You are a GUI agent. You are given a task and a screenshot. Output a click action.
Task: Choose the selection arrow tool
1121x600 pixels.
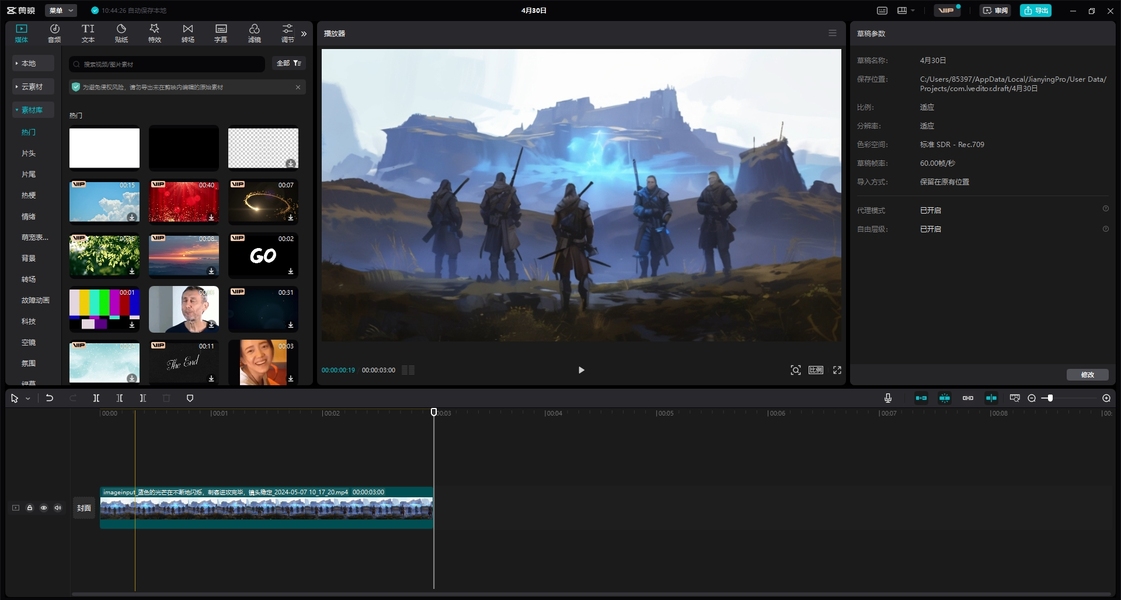[x=14, y=398]
